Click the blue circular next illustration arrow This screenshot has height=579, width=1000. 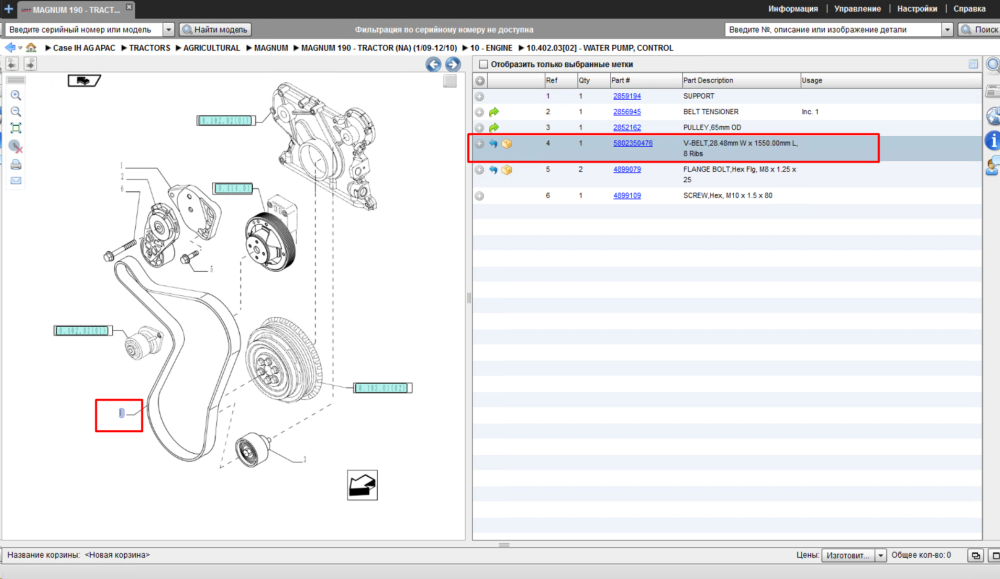pyautogui.click(x=453, y=64)
